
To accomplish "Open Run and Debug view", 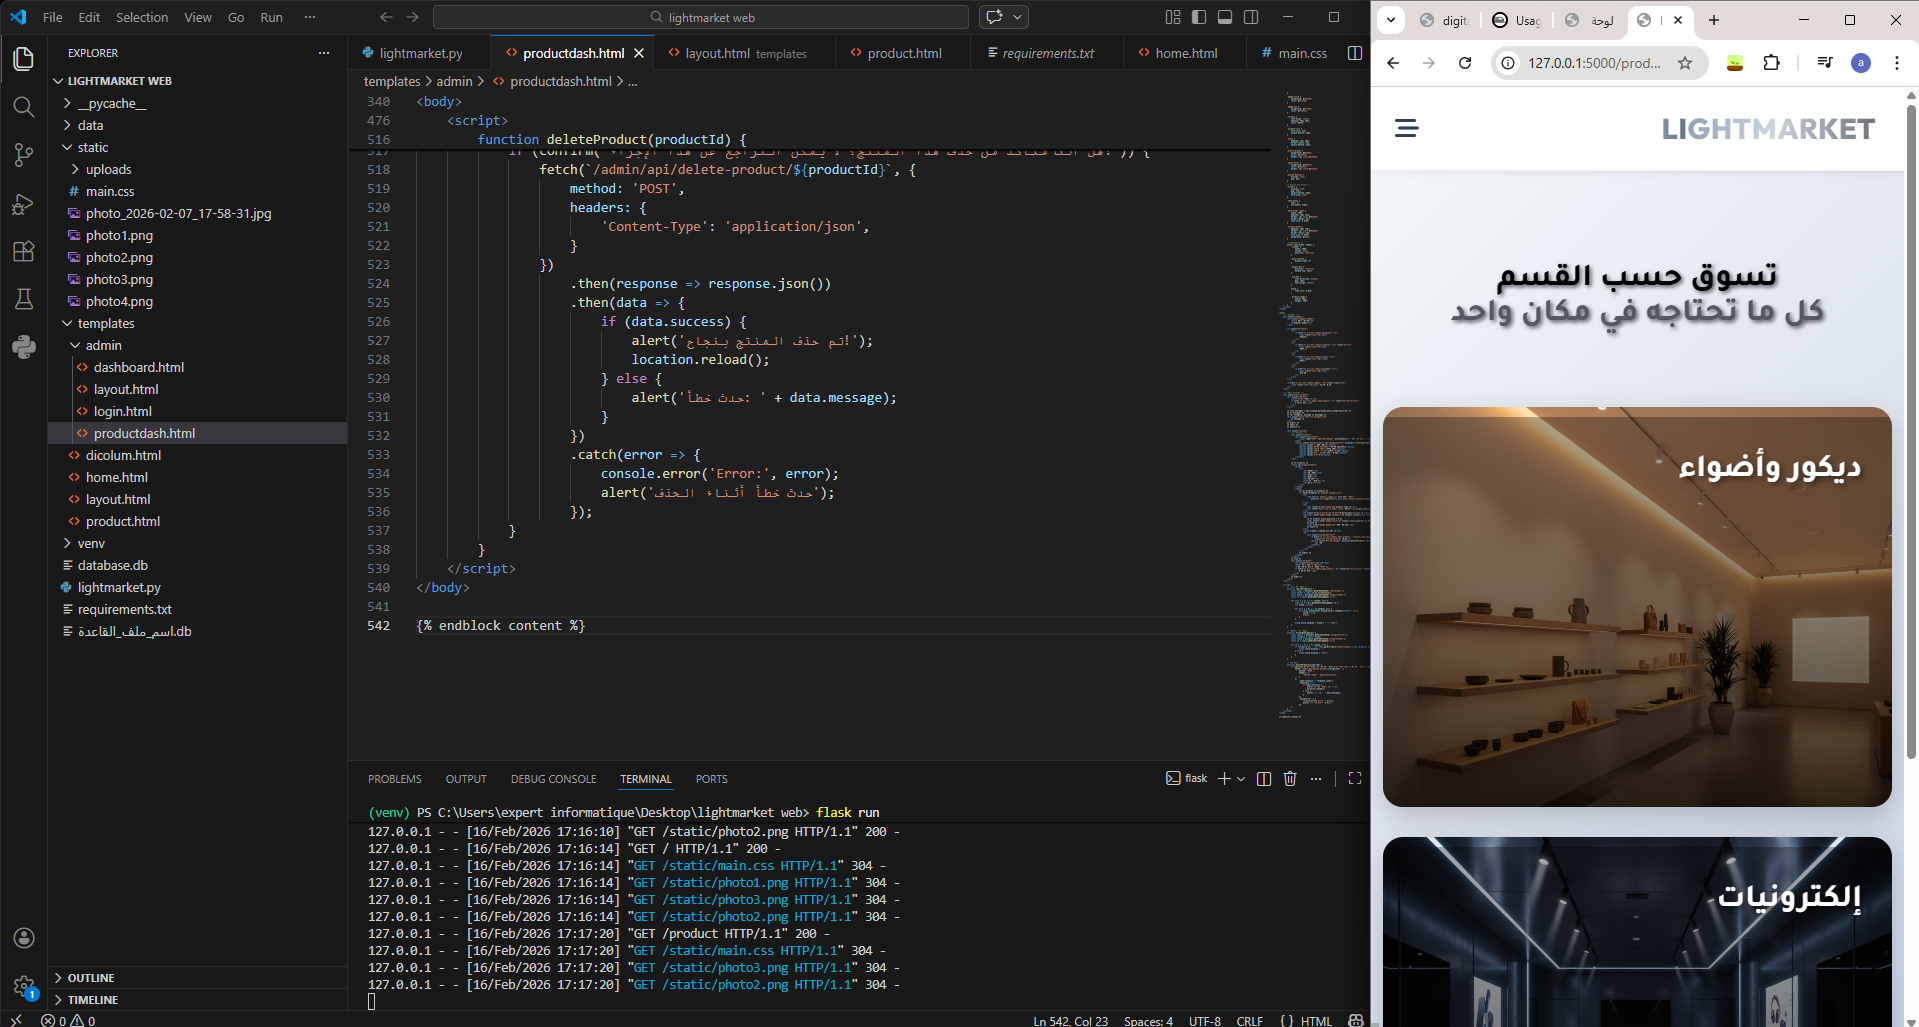I will pyautogui.click(x=24, y=204).
